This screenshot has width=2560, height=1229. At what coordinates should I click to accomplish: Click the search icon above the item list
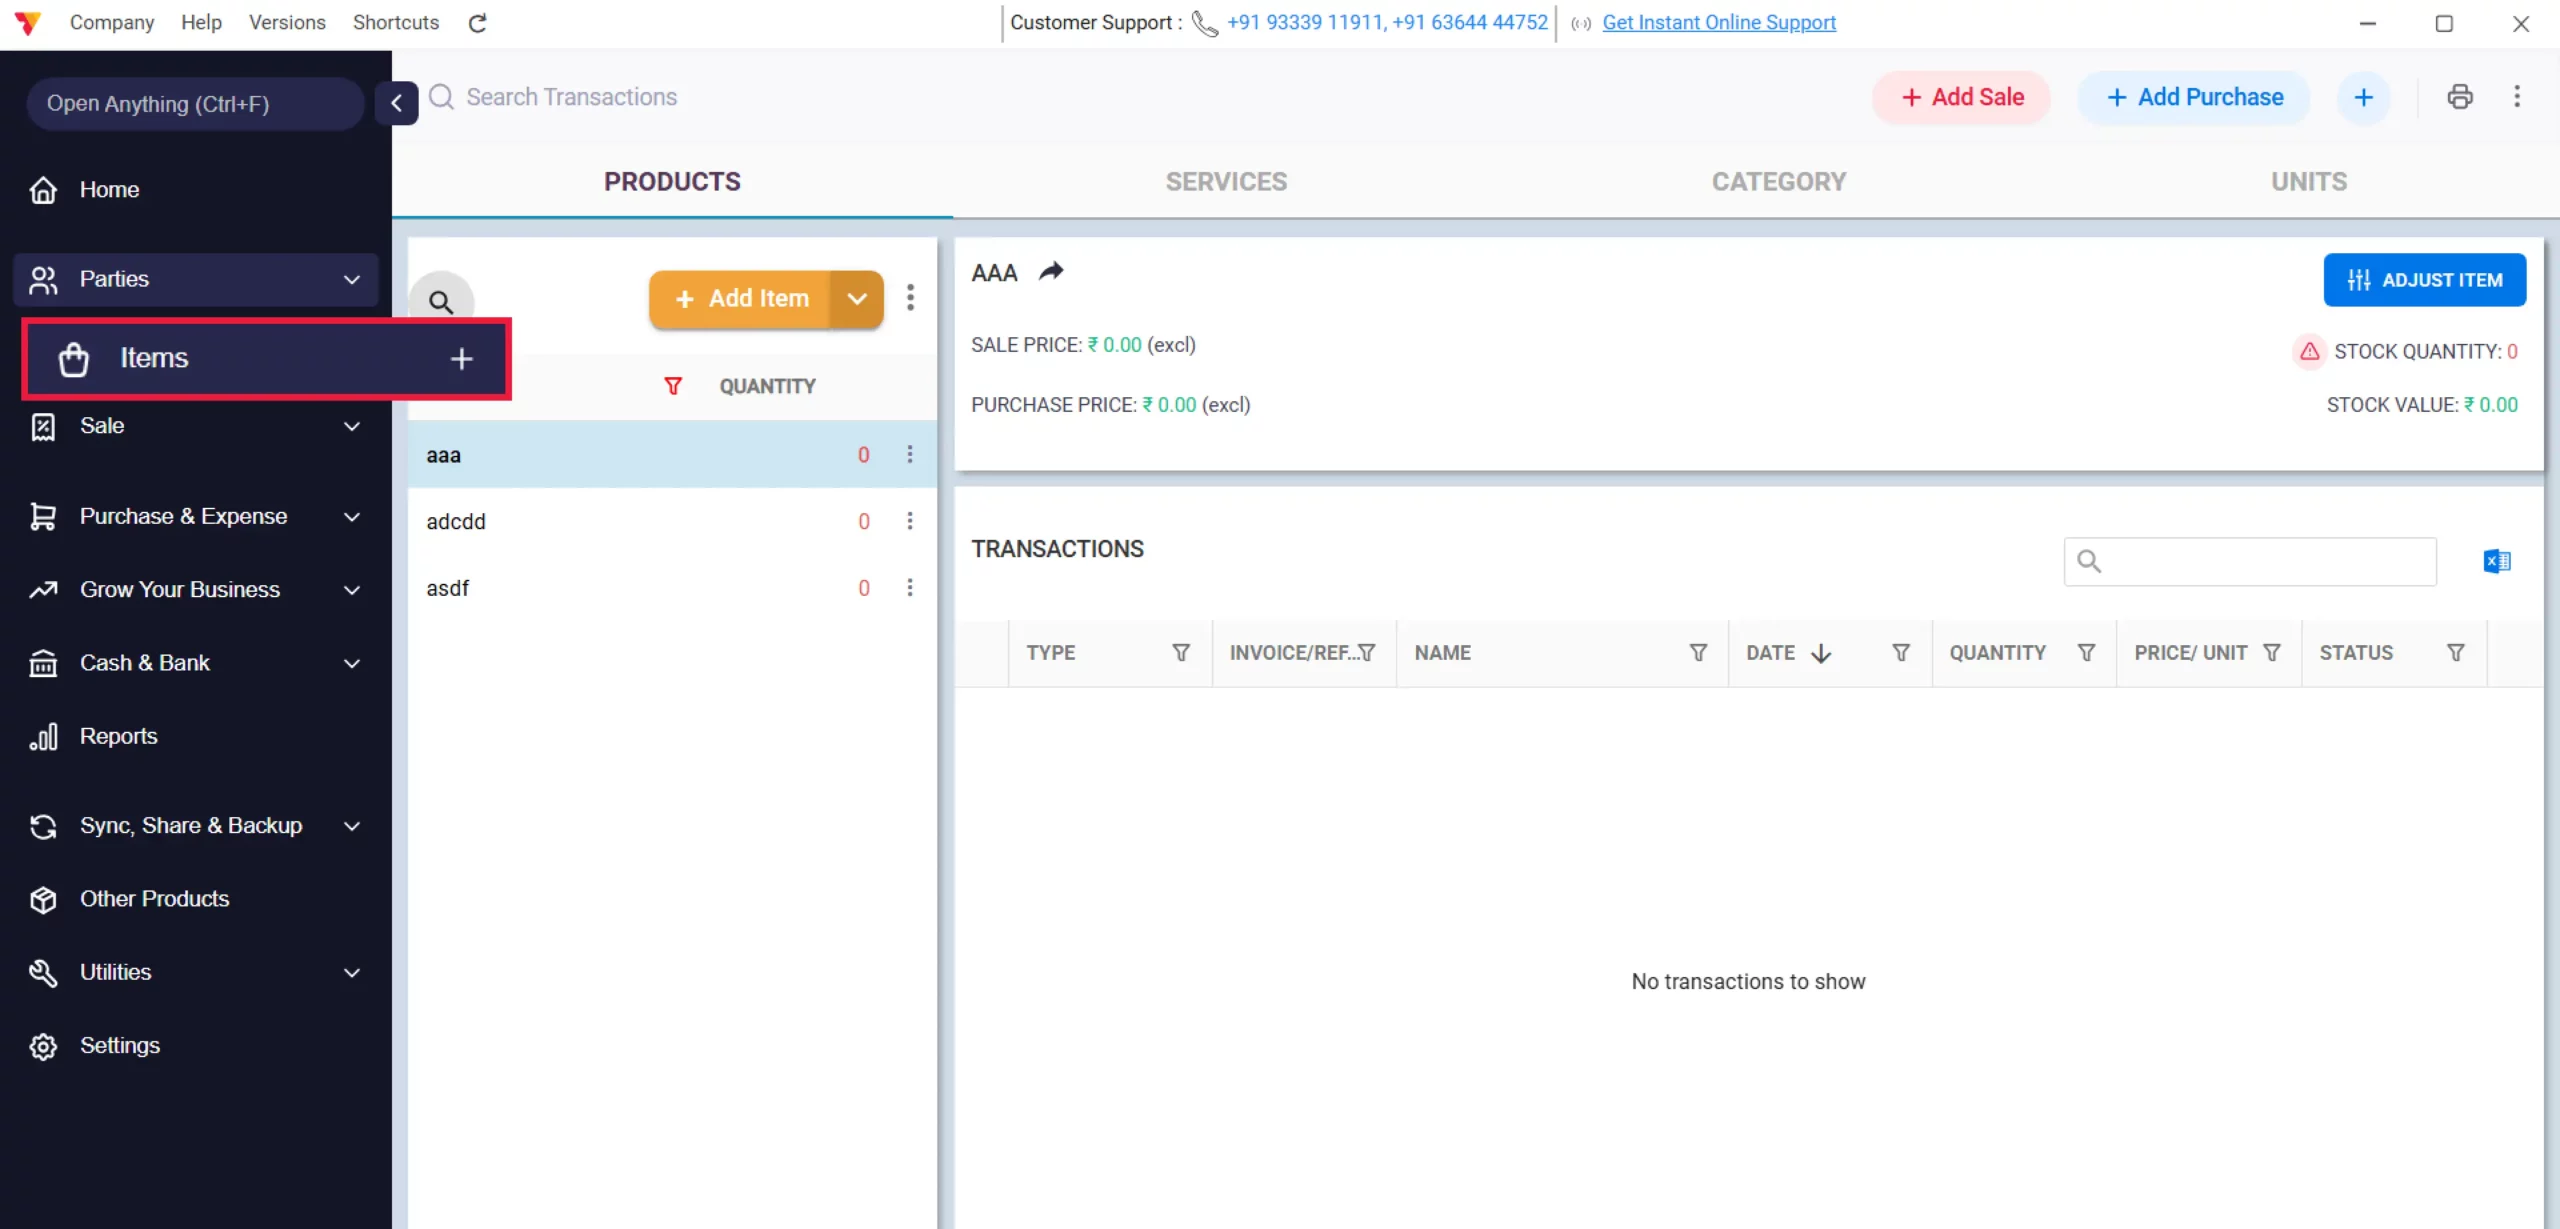tap(441, 301)
